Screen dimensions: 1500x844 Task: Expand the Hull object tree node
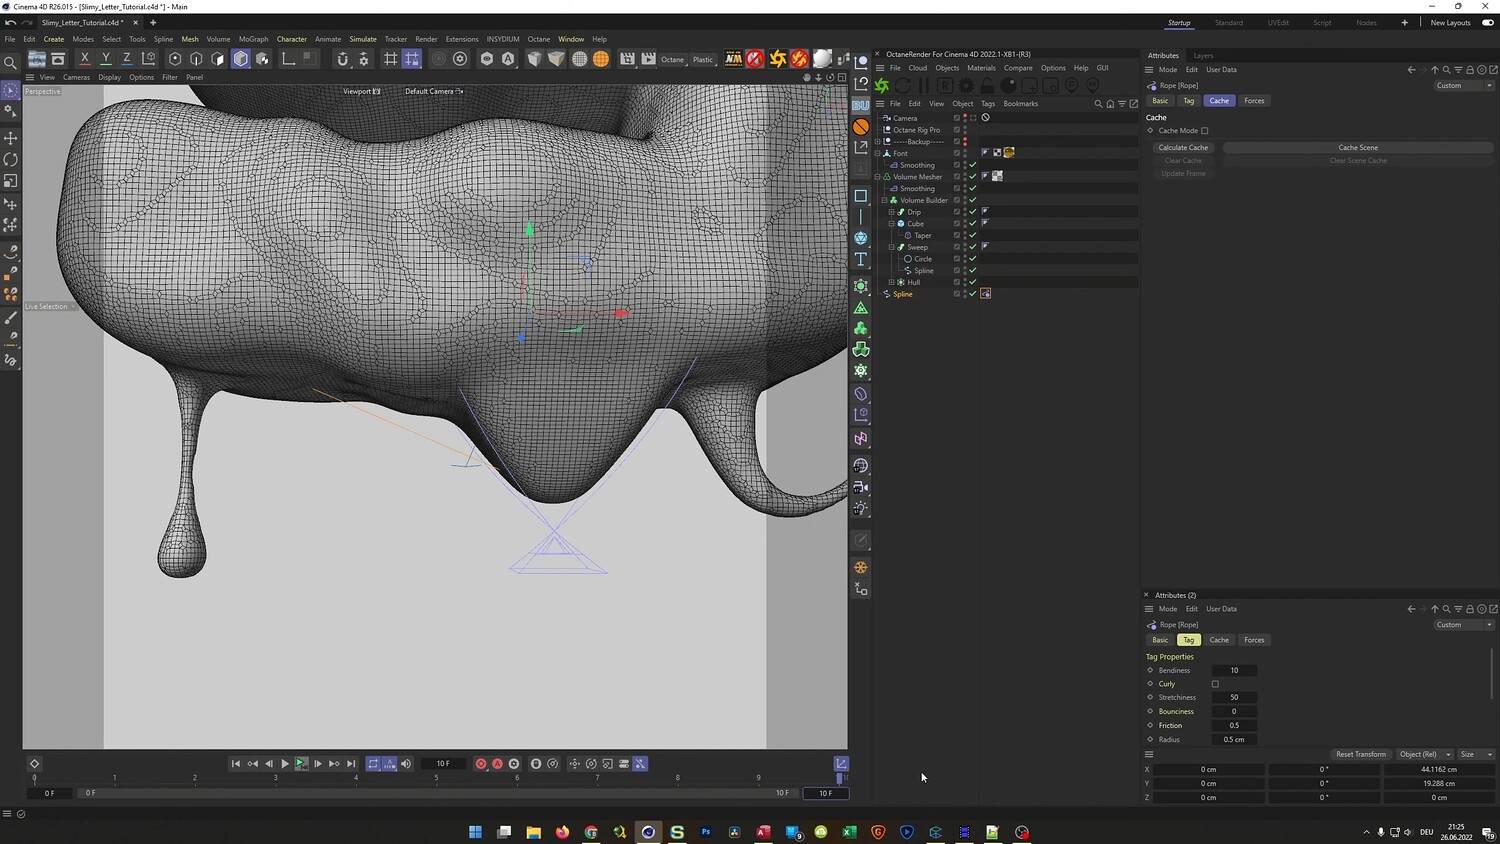click(x=892, y=282)
